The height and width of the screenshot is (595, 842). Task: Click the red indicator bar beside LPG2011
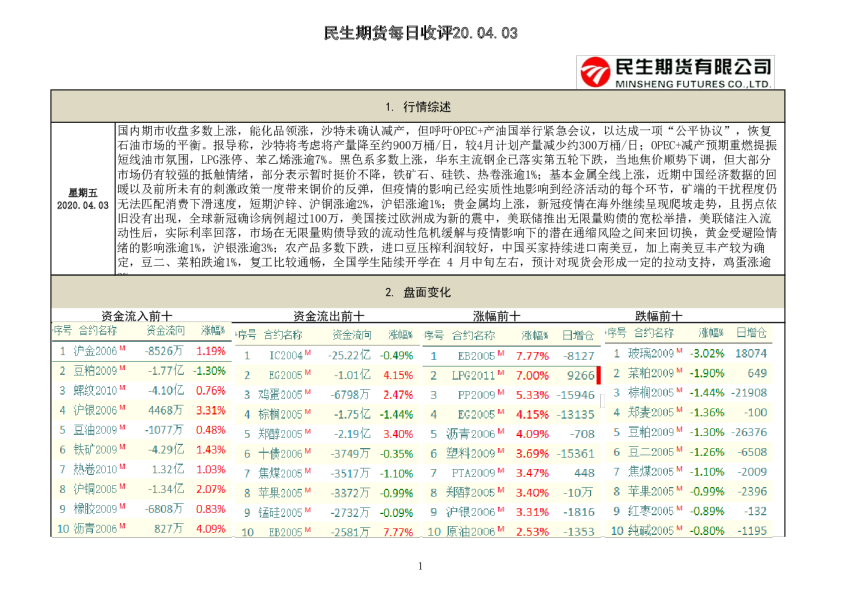tap(598, 376)
